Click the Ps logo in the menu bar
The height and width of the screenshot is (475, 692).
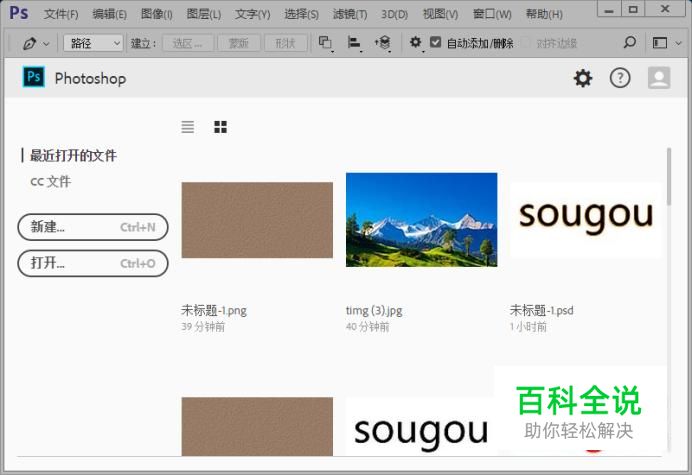[19, 13]
